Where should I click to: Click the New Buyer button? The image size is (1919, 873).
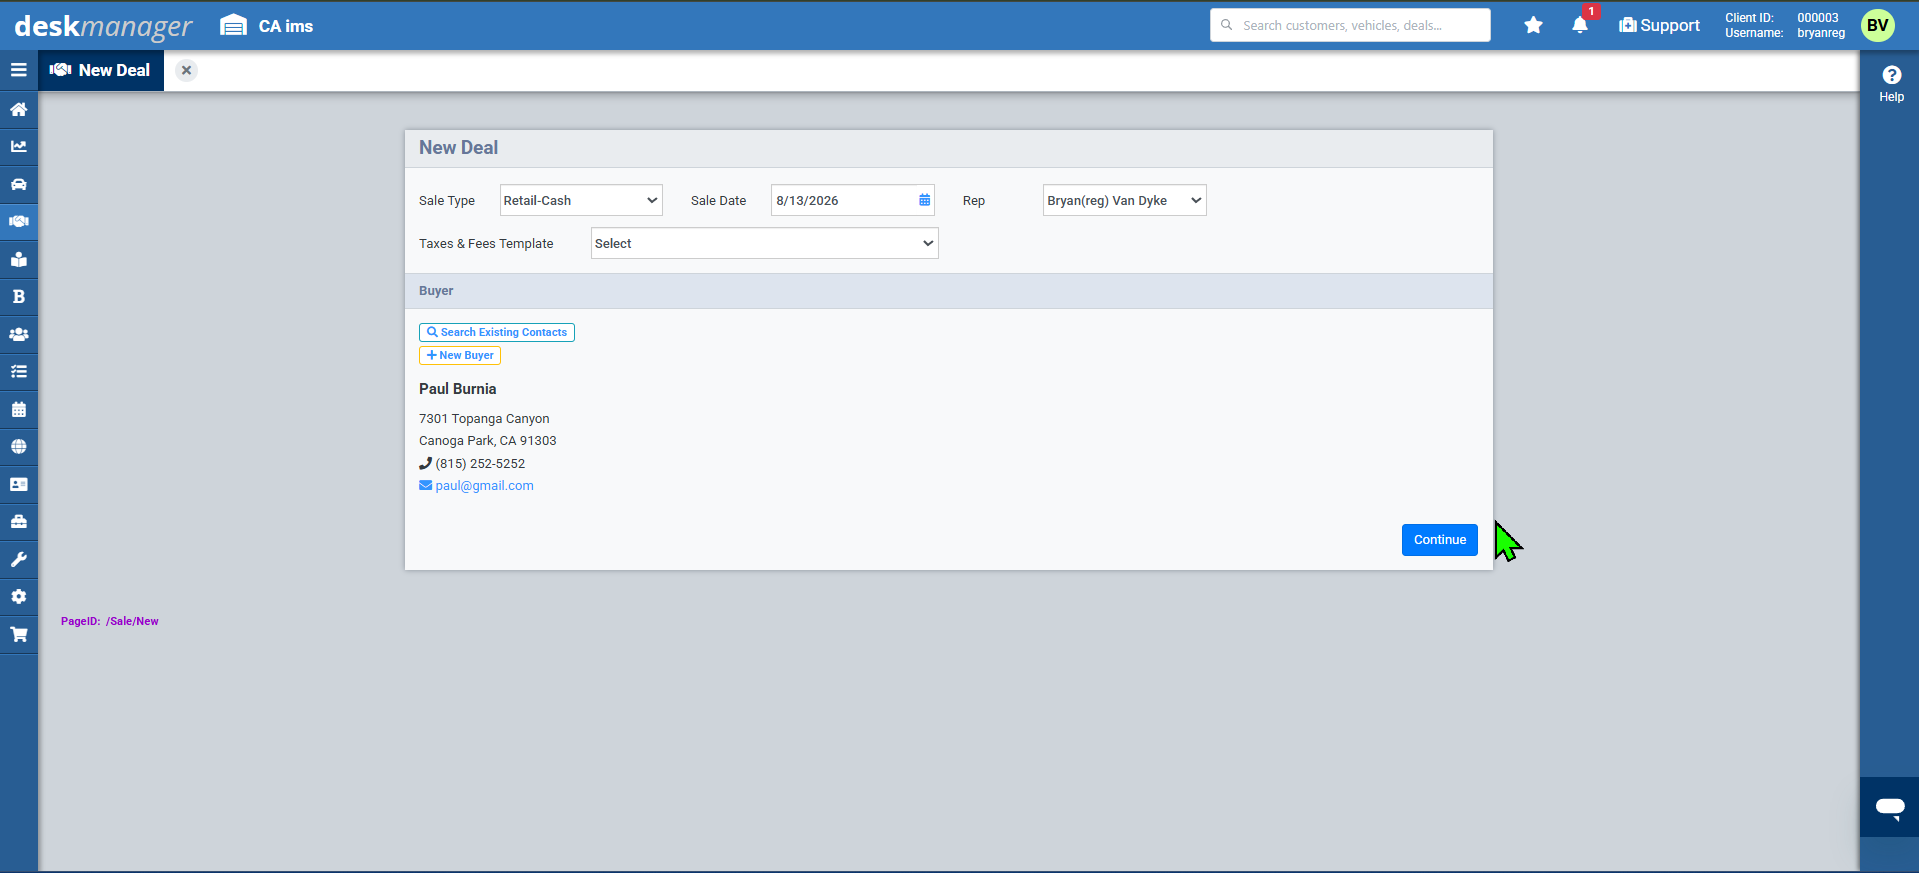[460, 355]
